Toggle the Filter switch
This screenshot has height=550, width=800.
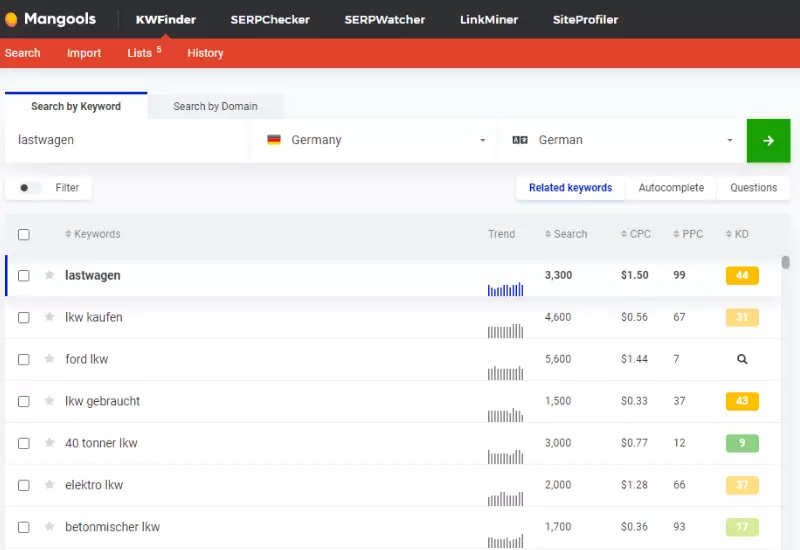[29, 188]
